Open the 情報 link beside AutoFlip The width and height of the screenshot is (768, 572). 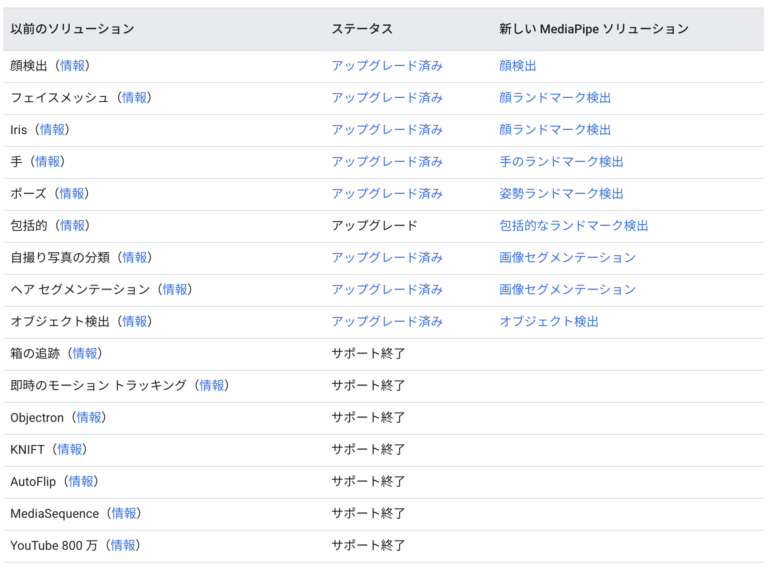coord(81,481)
